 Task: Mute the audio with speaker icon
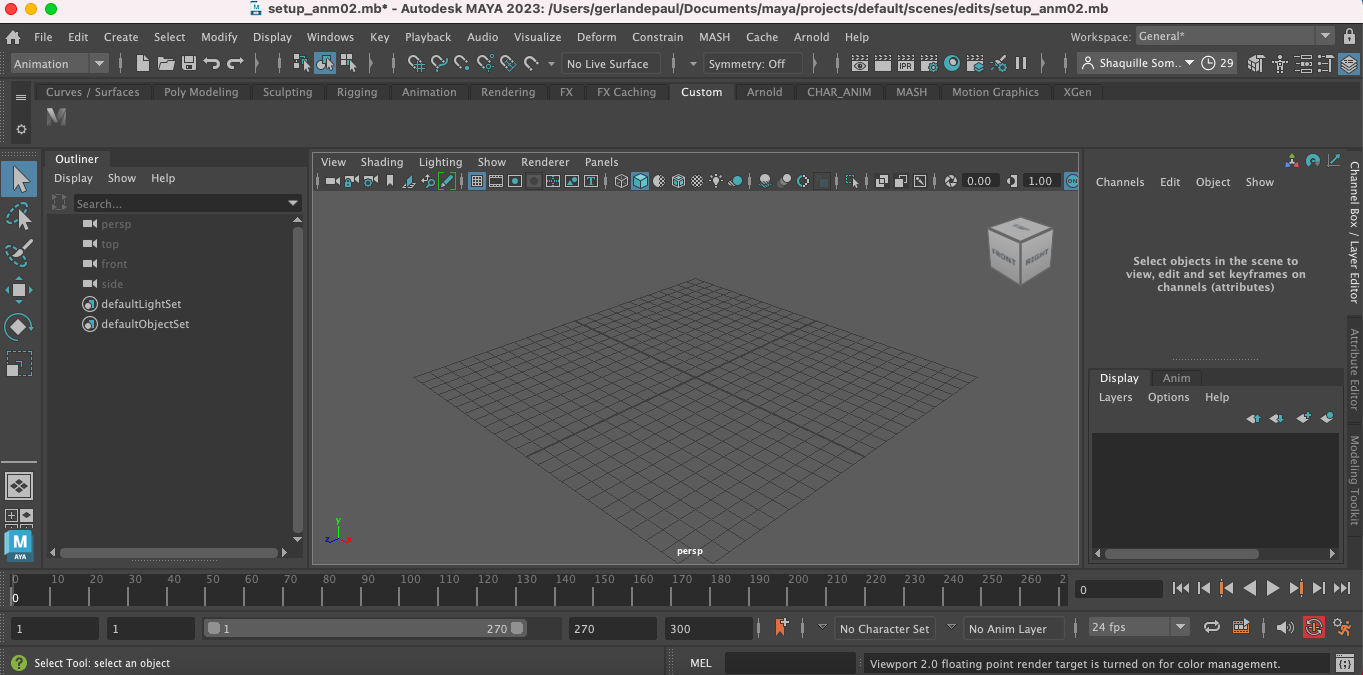click(x=1285, y=628)
